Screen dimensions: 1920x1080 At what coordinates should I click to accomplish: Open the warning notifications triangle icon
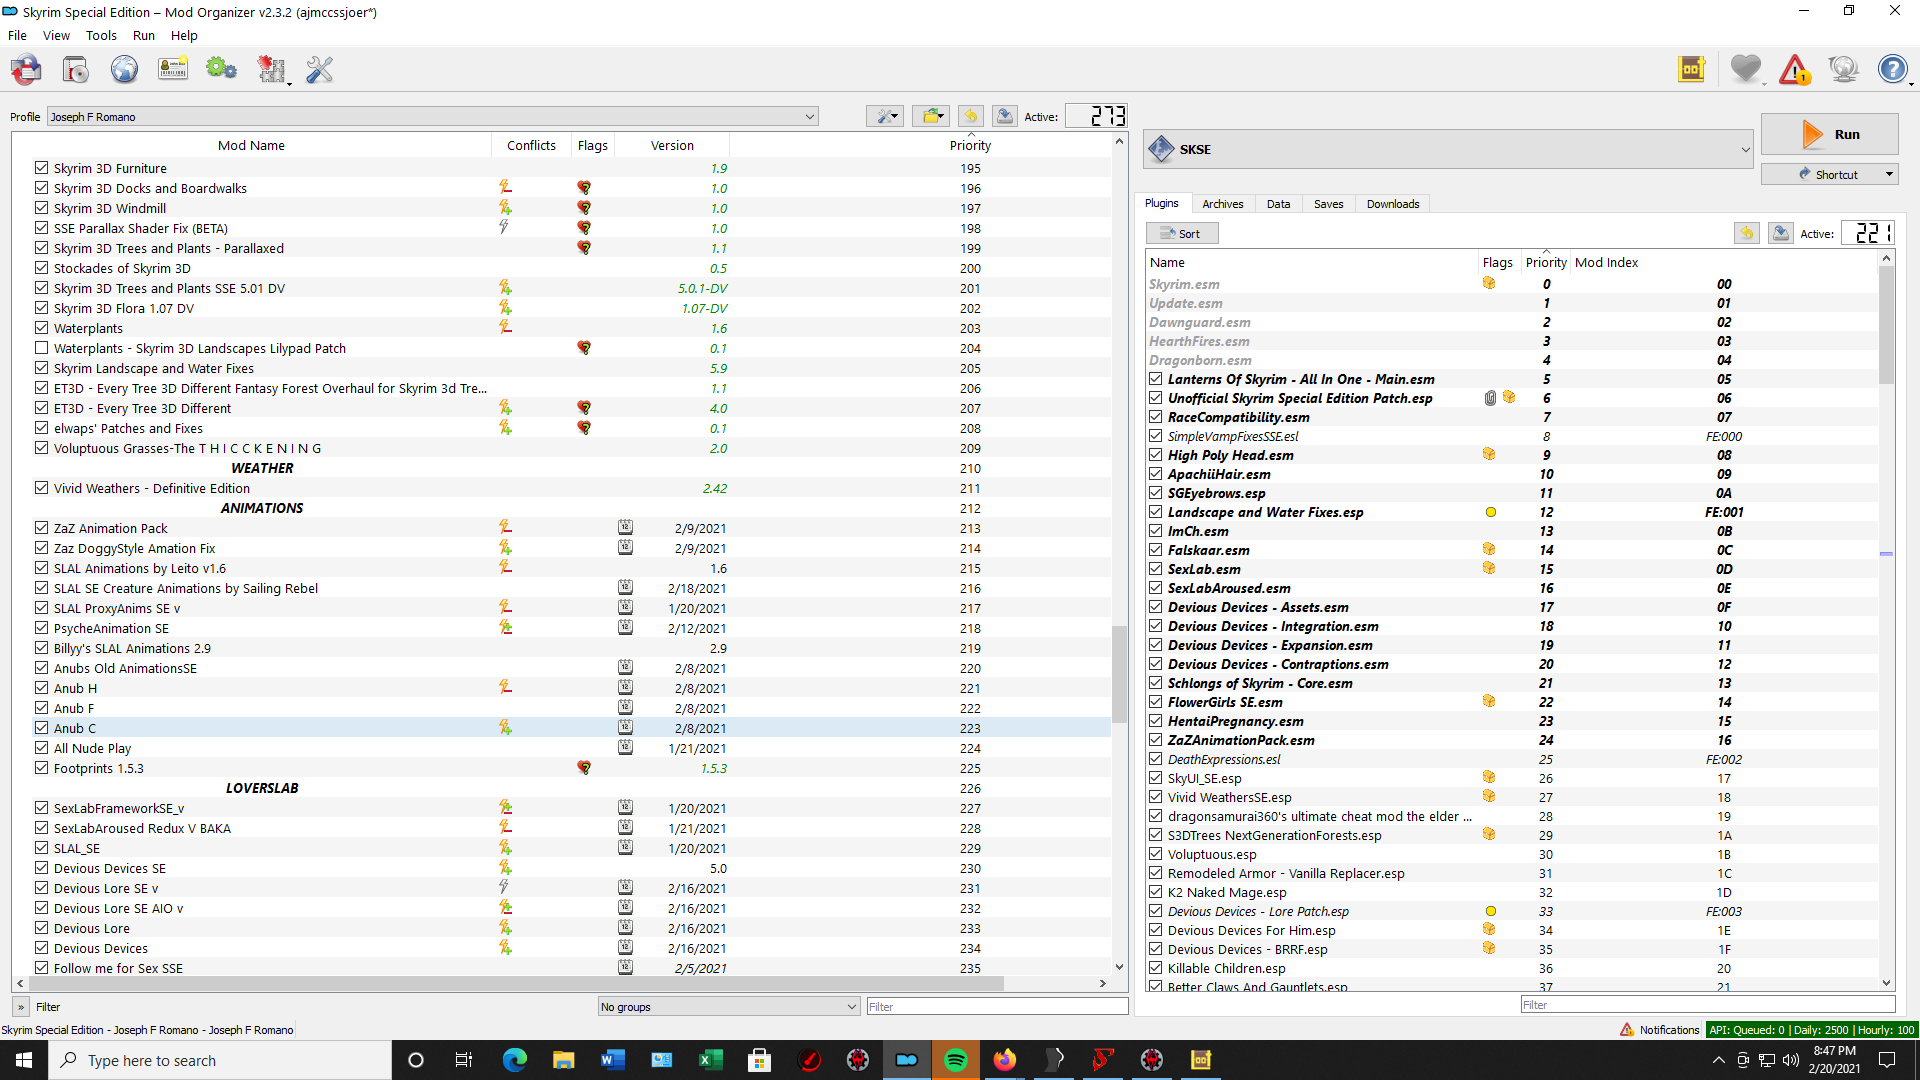(x=1795, y=69)
